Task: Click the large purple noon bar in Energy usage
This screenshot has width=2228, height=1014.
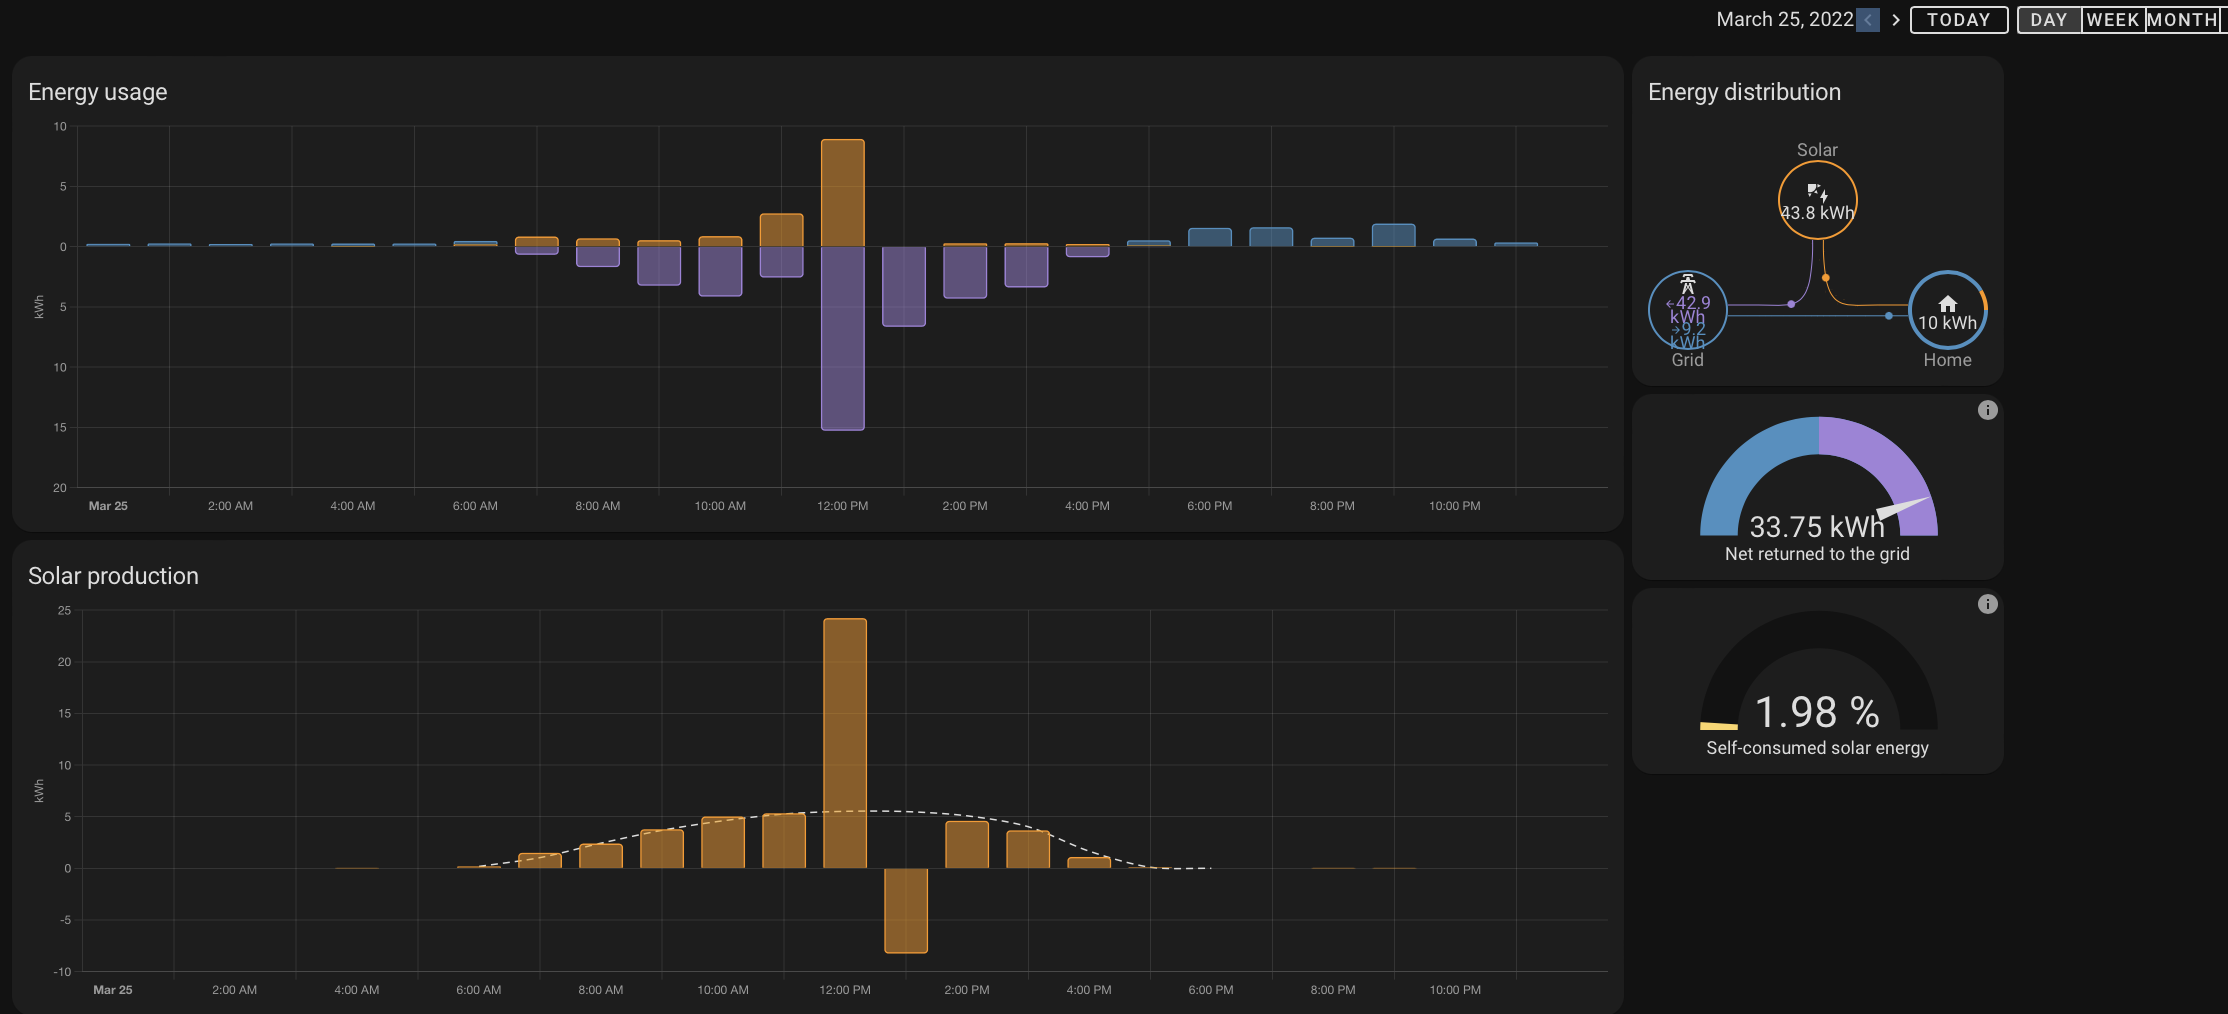Action: pos(842,338)
